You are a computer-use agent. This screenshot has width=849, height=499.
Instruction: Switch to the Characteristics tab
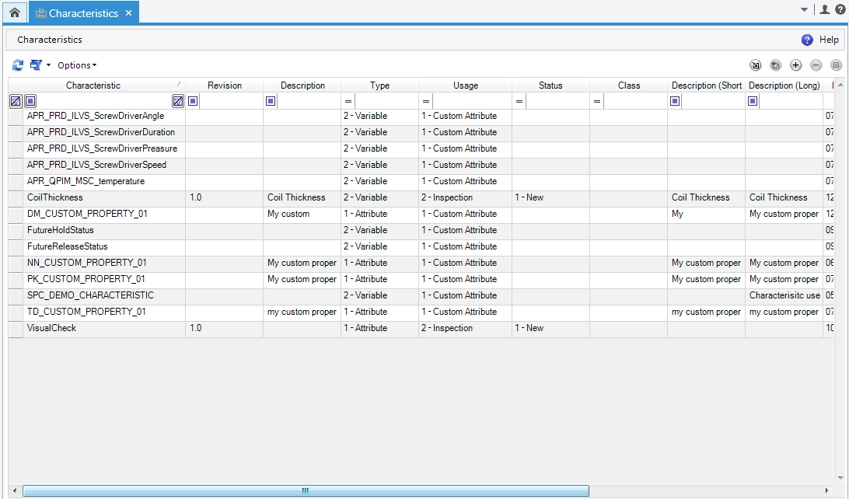[x=83, y=13]
